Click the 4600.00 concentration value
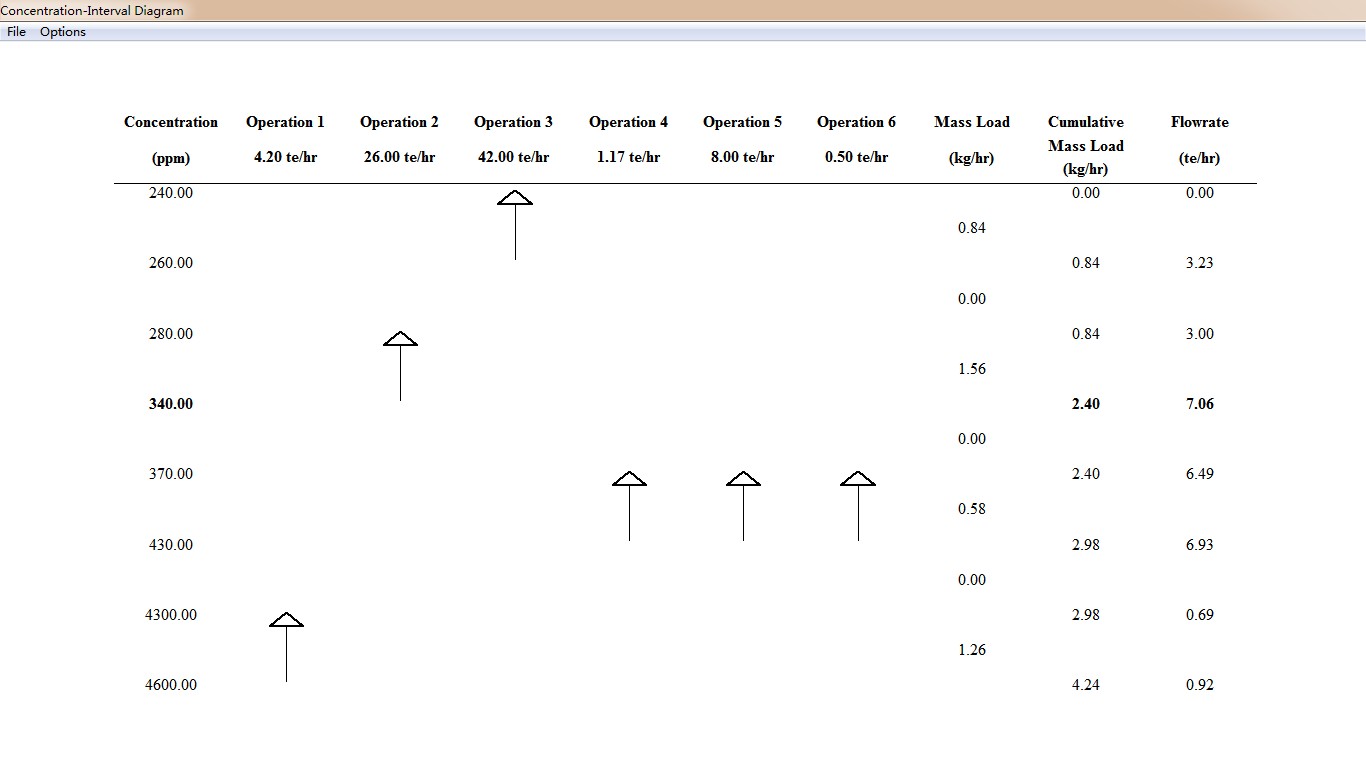 [171, 685]
